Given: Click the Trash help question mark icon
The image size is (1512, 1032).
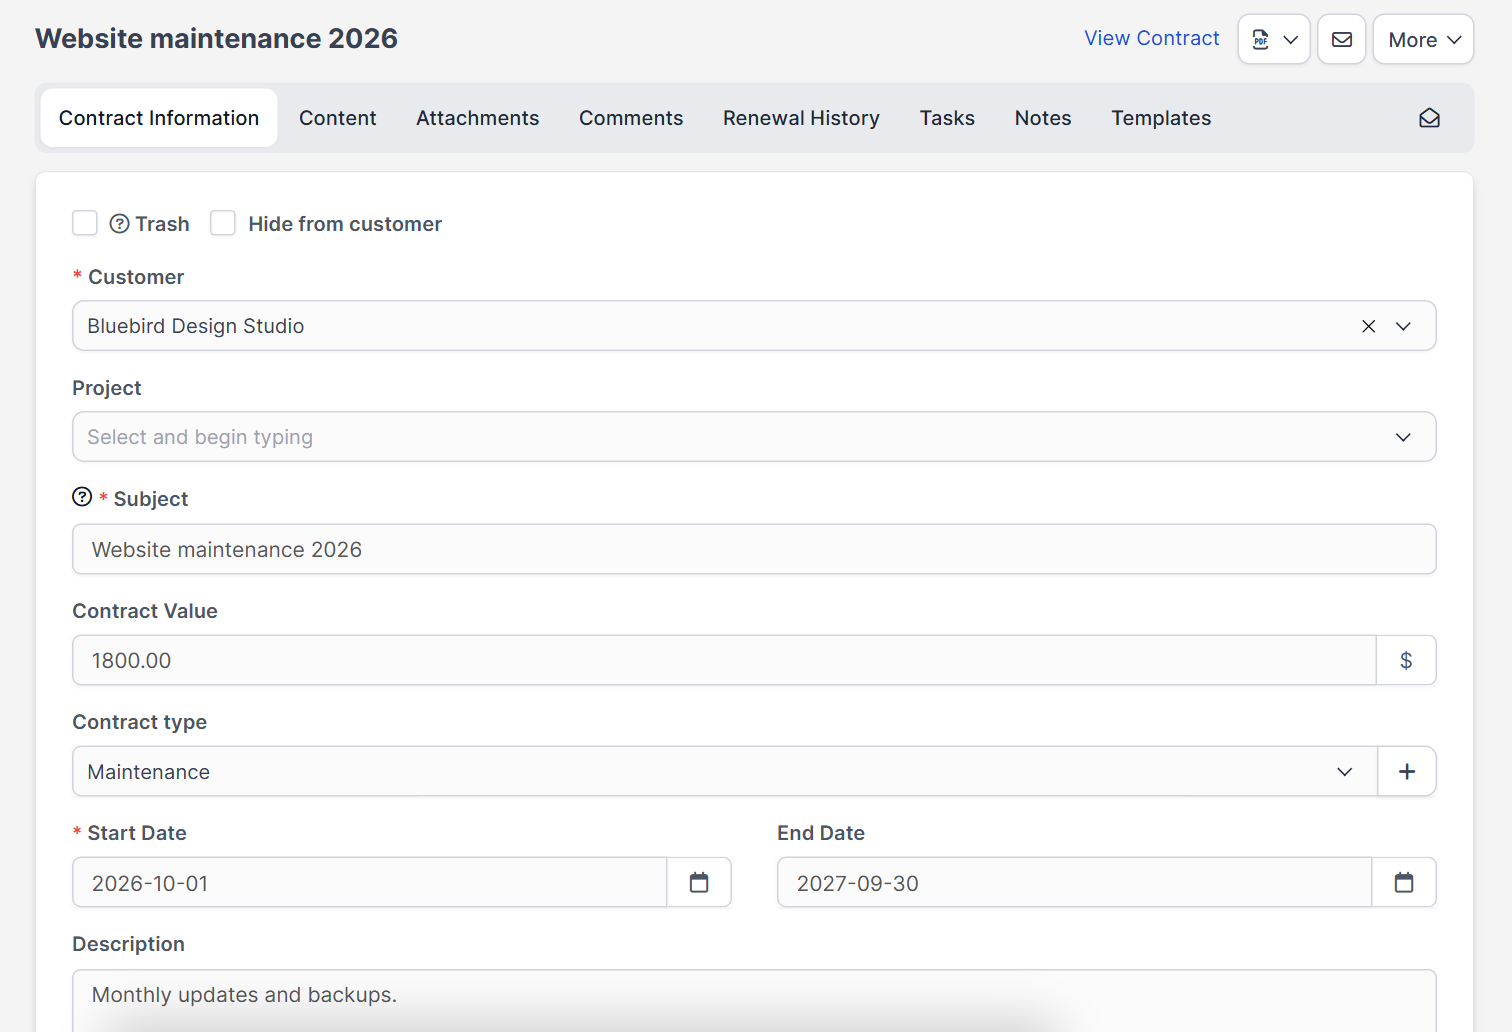Looking at the screenshot, I should [119, 224].
